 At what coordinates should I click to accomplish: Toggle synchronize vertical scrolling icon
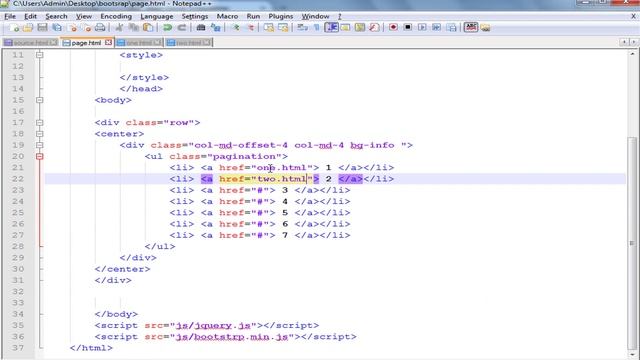tap(269, 28)
